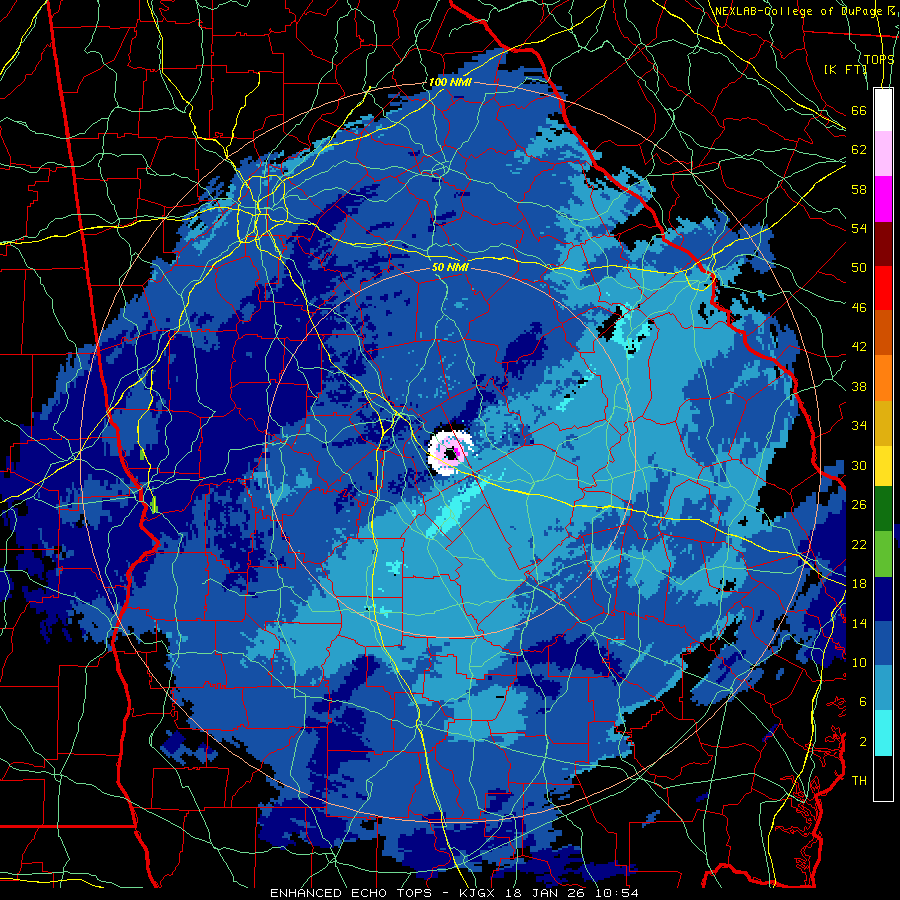Click the white ring at radar center
The height and width of the screenshot is (900, 900).
pos(451,453)
